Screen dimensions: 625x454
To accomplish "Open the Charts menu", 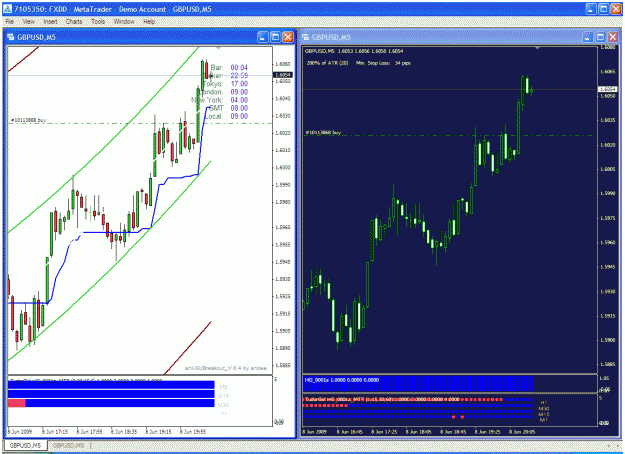I will (74, 22).
